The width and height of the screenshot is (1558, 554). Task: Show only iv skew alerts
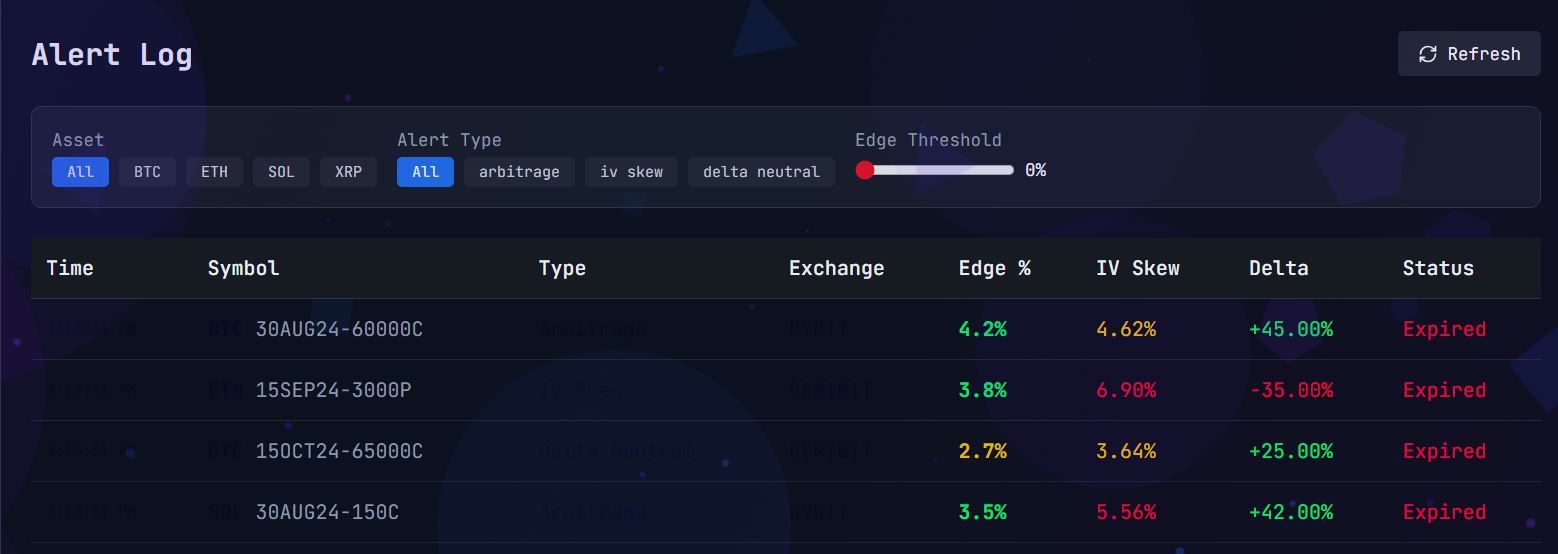[631, 172]
